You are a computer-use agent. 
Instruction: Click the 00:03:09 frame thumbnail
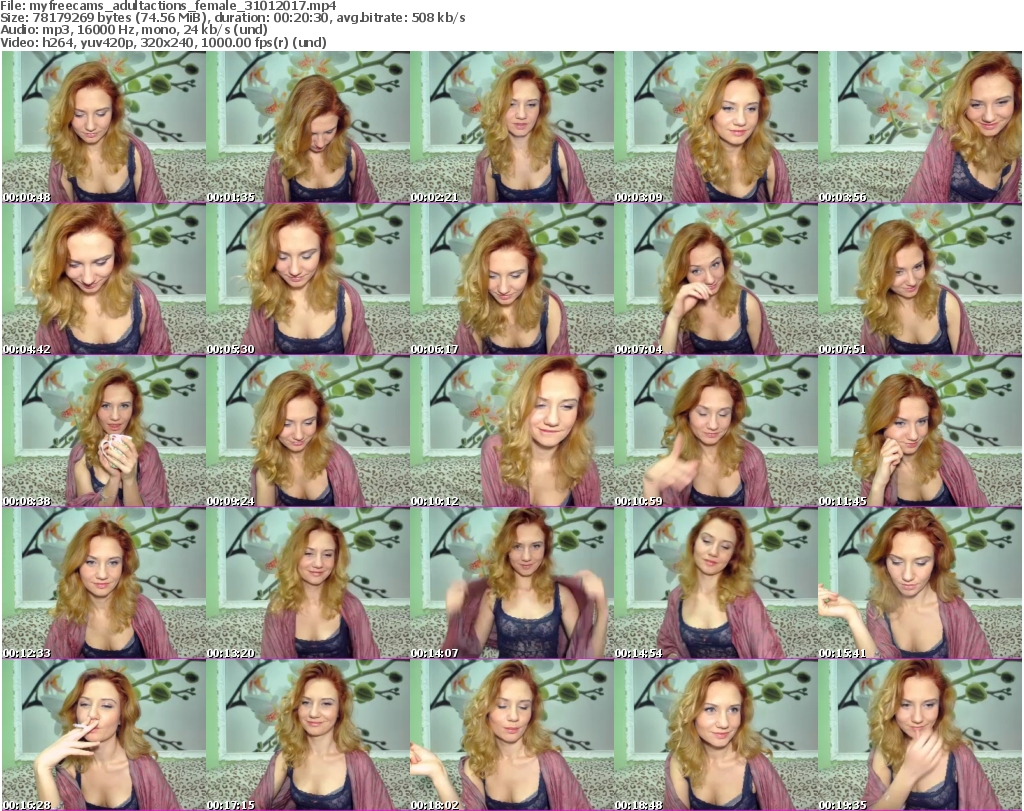(x=716, y=127)
